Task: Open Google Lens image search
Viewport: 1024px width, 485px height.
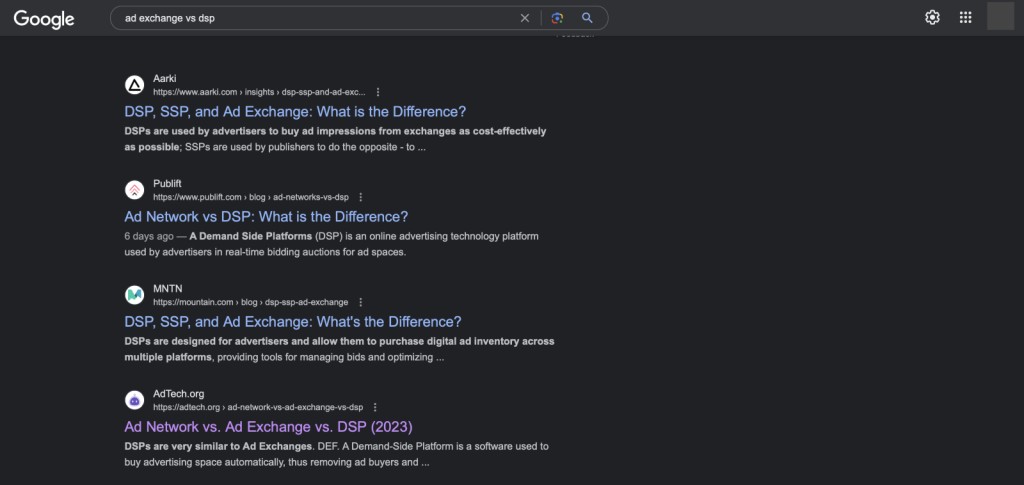Action: click(557, 18)
